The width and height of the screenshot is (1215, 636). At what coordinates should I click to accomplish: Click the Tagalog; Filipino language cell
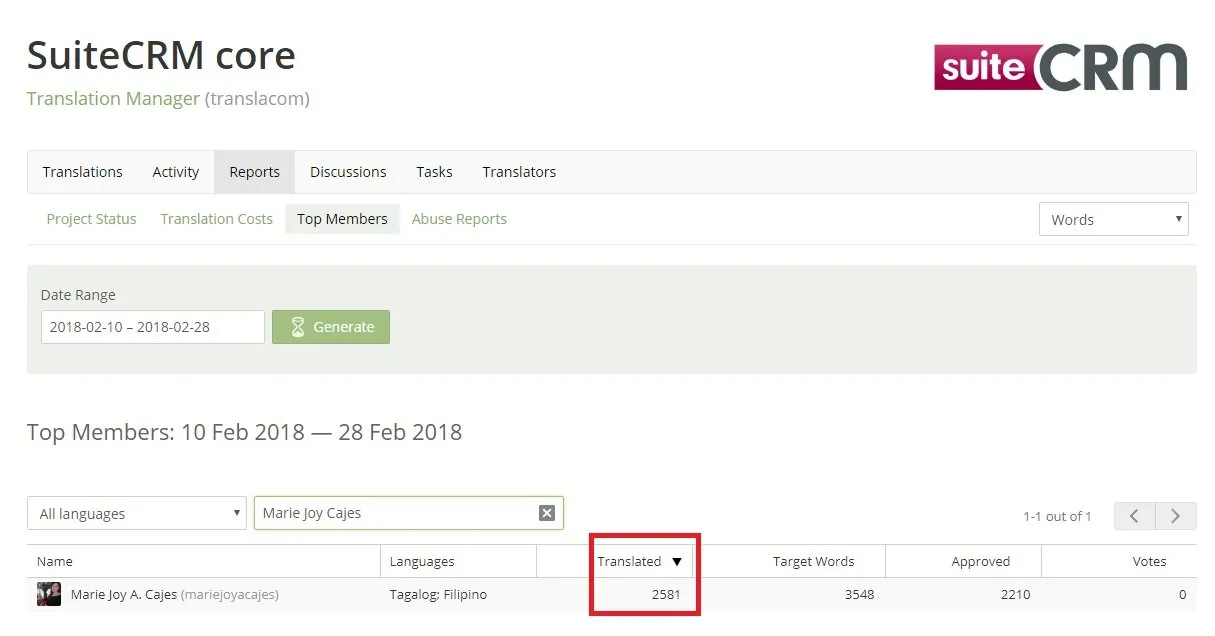[438, 595]
